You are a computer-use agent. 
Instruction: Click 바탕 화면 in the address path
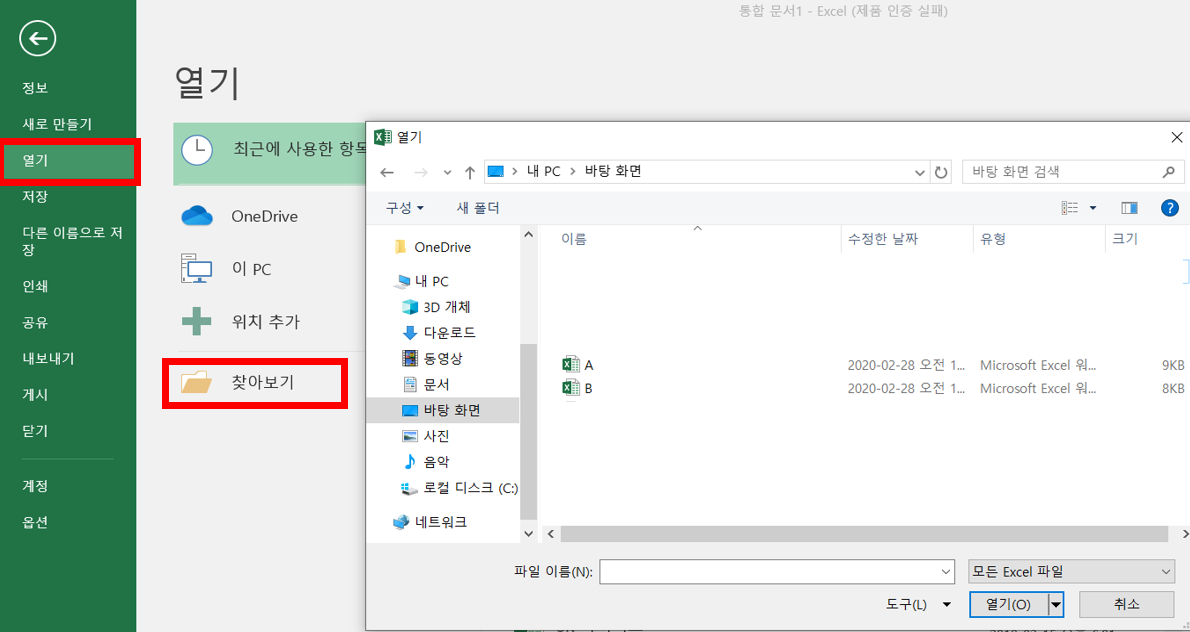pos(613,172)
